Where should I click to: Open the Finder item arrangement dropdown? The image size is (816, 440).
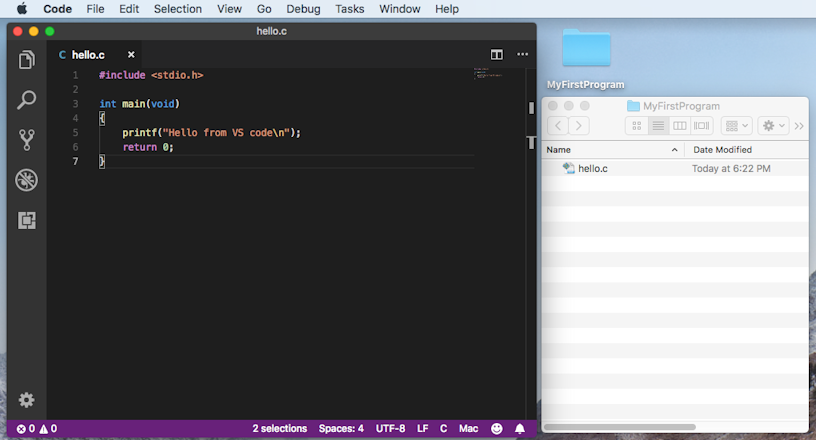[736, 125]
